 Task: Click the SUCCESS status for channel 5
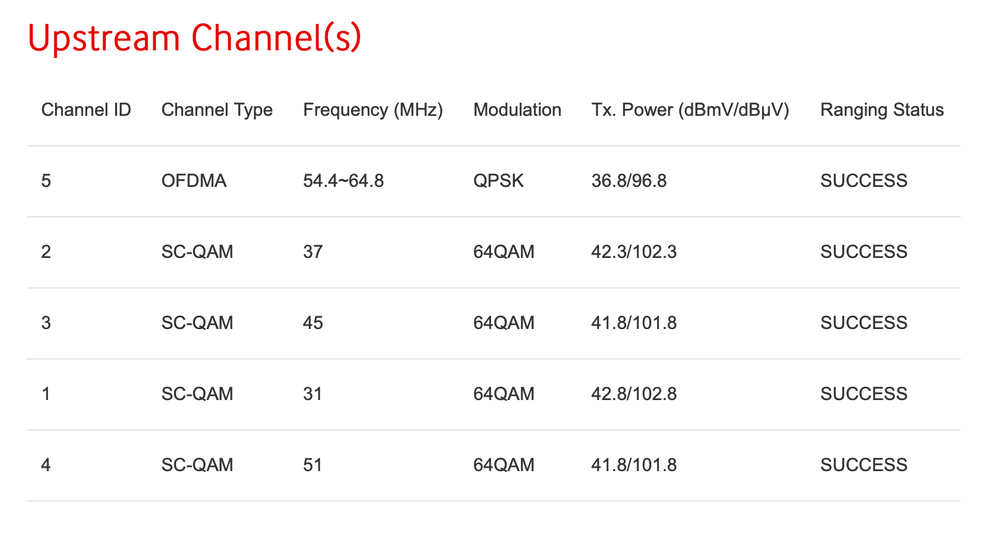(x=864, y=181)
